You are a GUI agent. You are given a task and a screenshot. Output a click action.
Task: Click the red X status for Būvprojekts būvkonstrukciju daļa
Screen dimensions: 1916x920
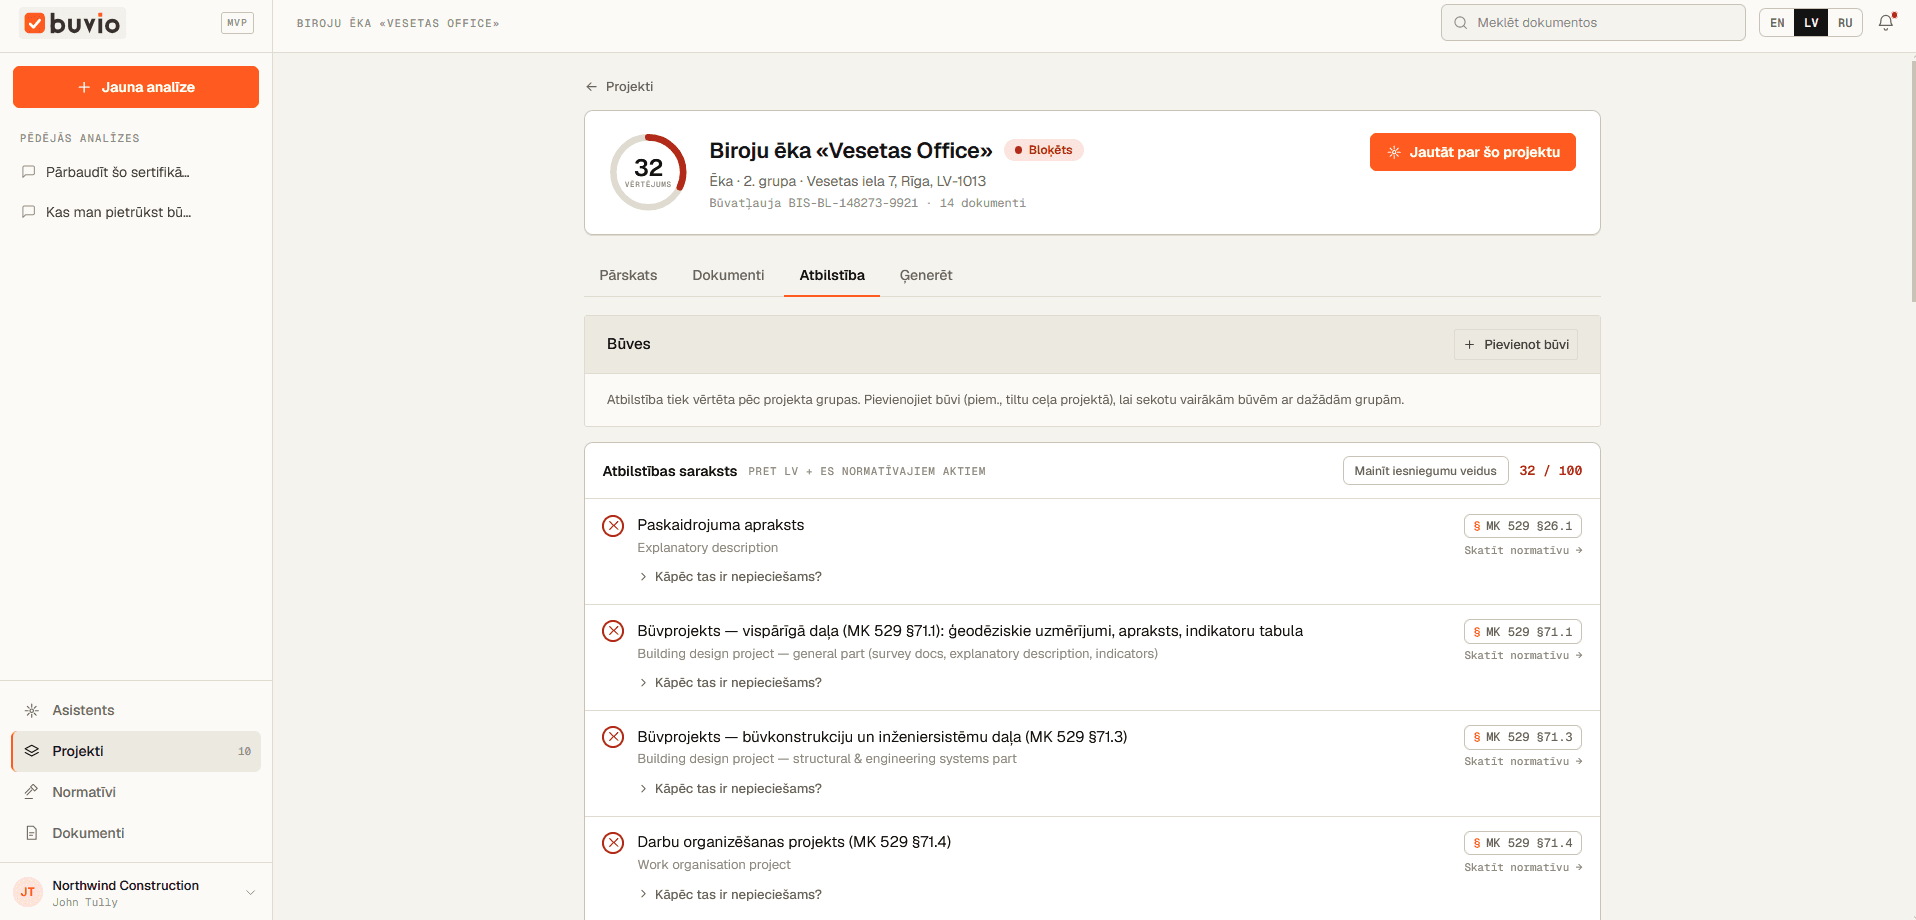(613, 737)
